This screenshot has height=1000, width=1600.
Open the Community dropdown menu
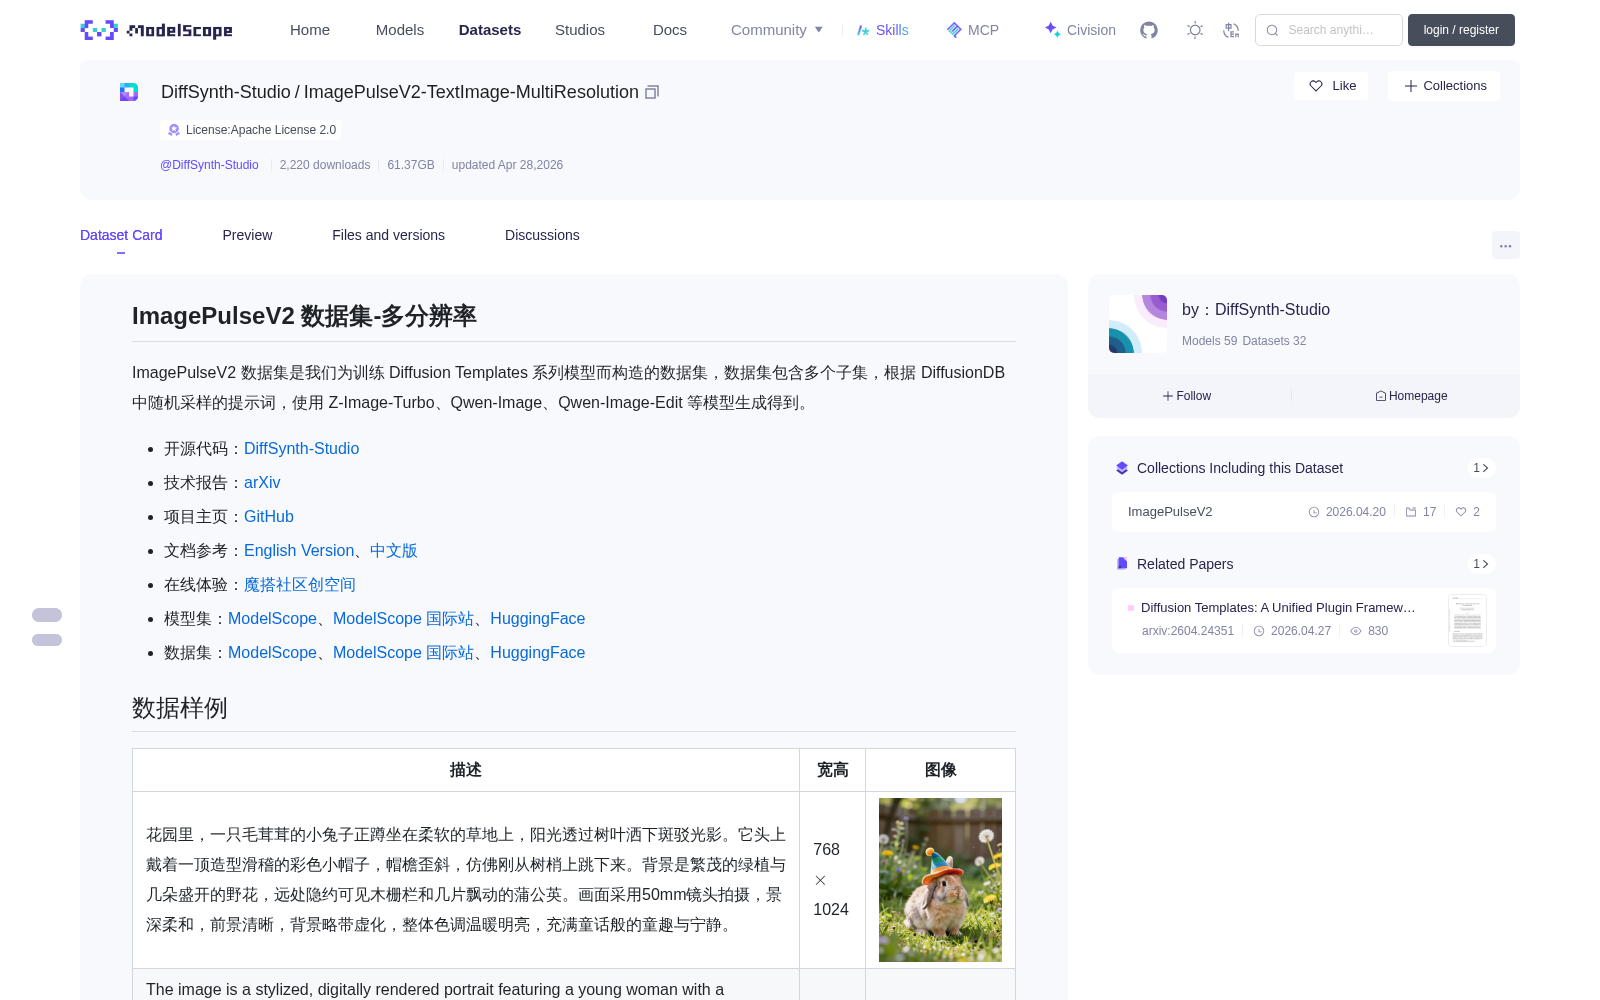point(777,30)
